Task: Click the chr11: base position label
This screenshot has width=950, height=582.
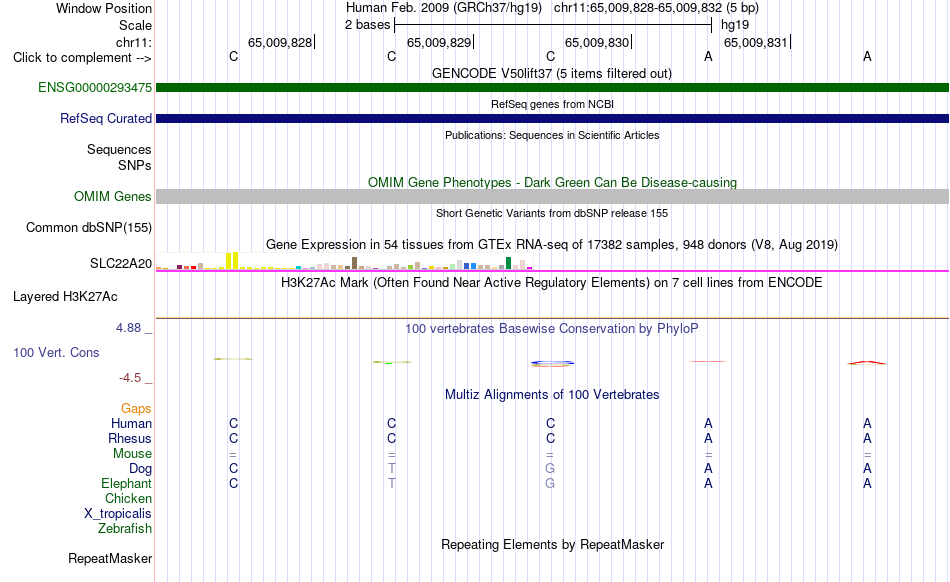Action: 133,42
